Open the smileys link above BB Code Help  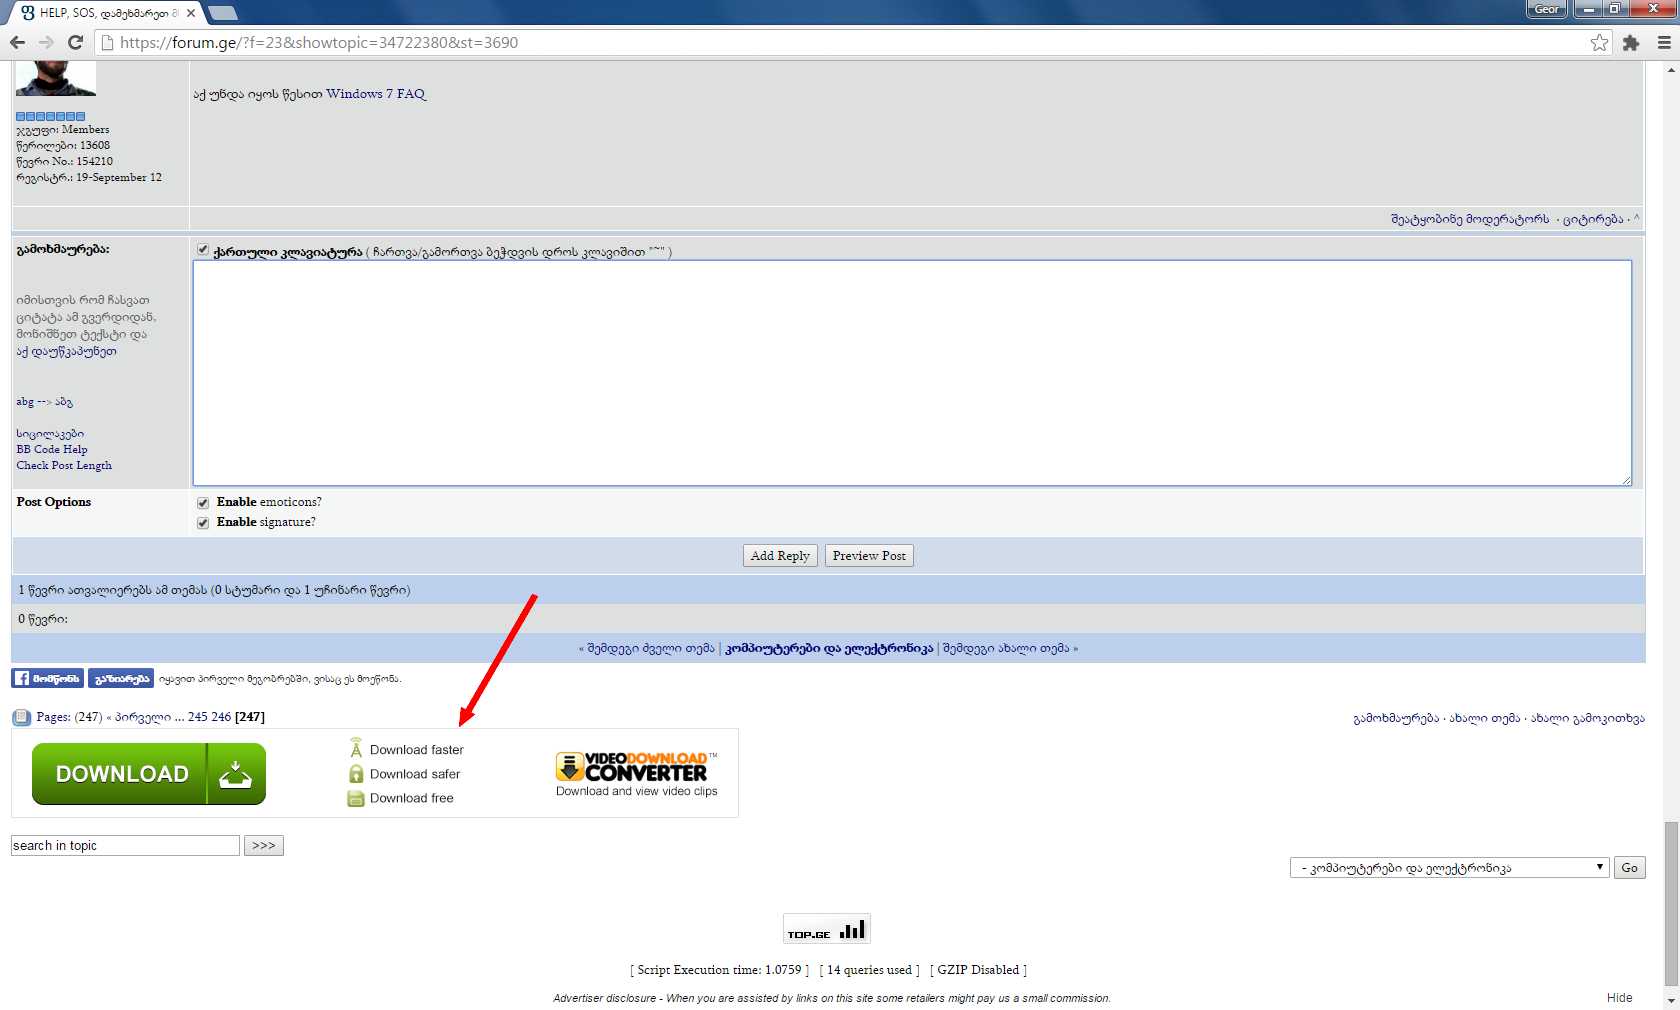click(50, 434)
